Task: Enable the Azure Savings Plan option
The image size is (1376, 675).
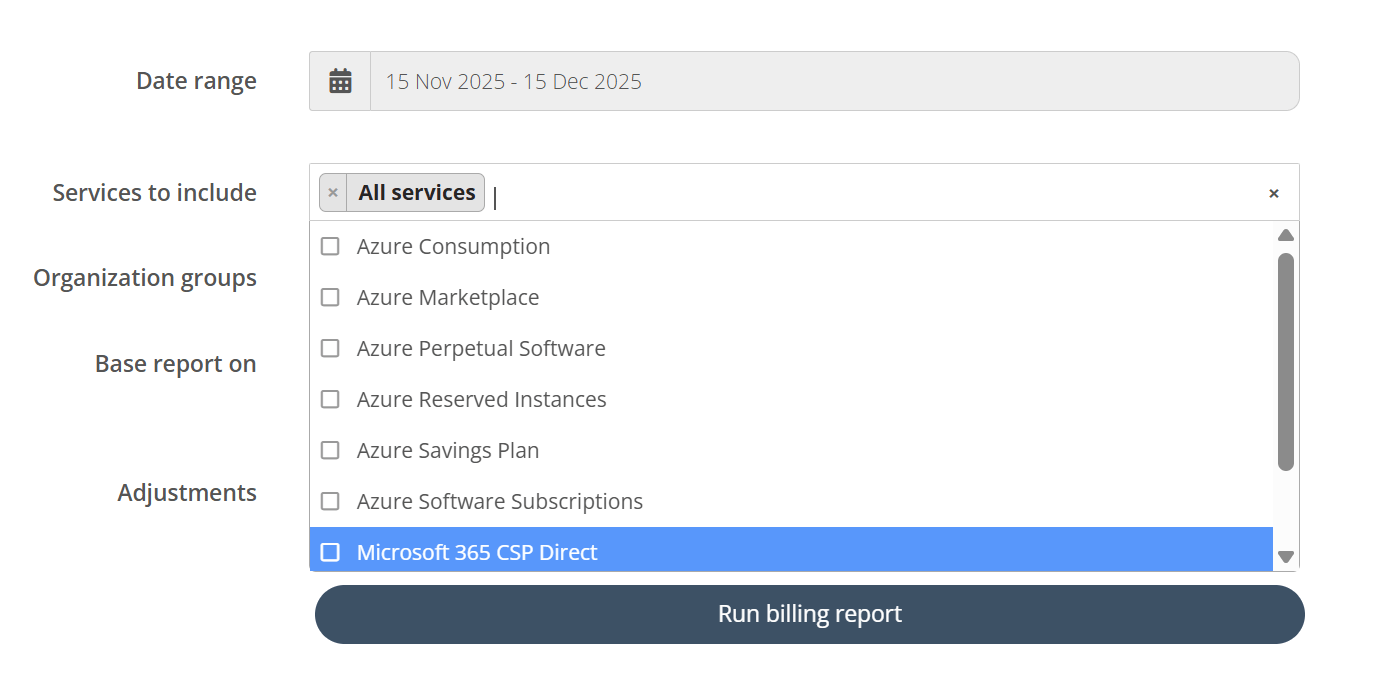Action: [x=330, y=450]
